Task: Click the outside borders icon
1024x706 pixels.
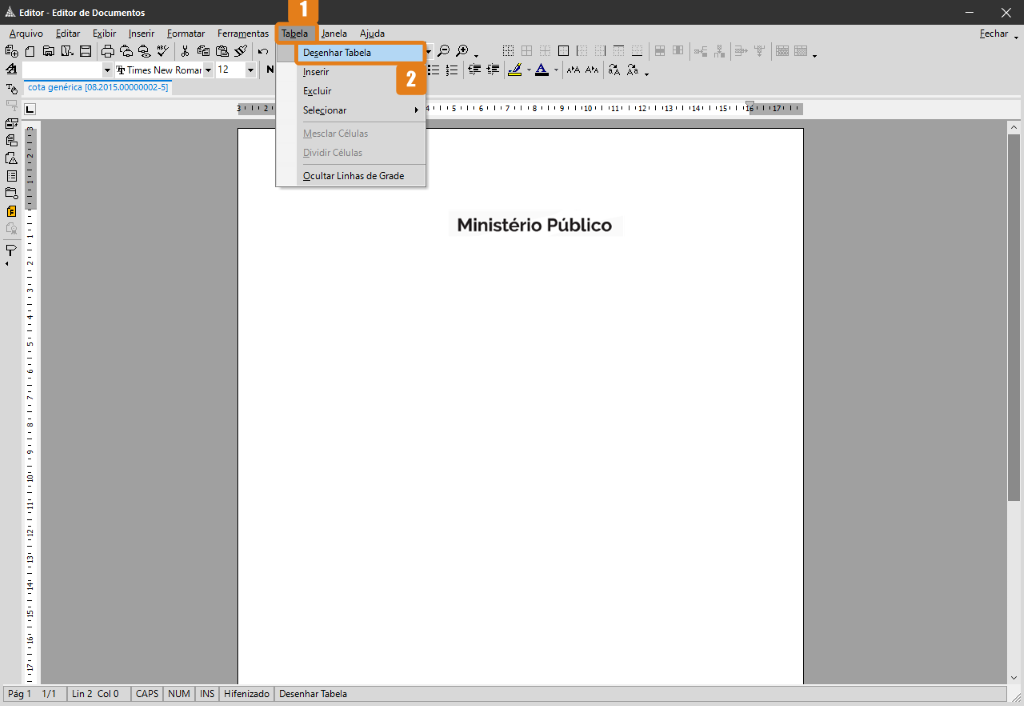Action: tap(563, 51)
